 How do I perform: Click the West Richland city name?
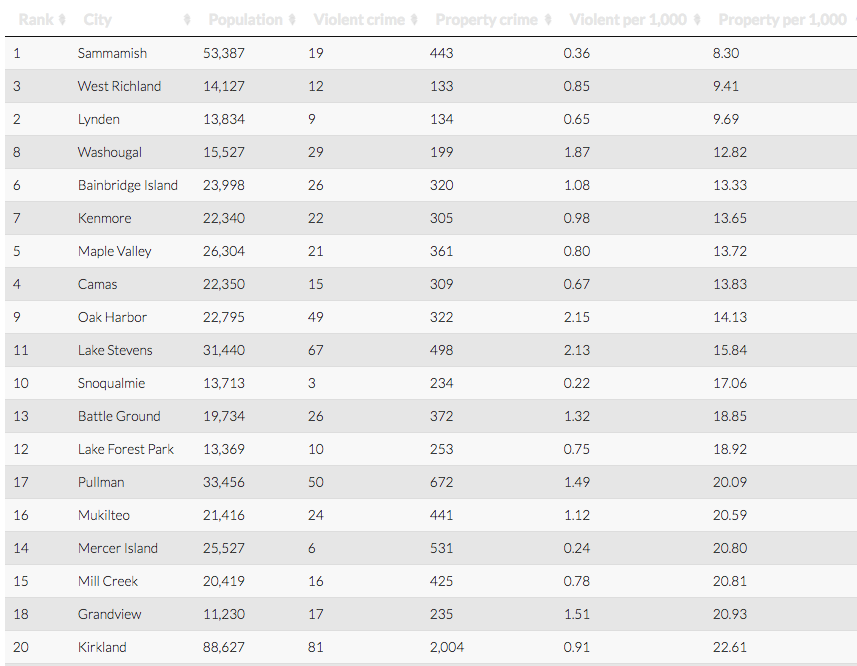[x=119, y=86]
